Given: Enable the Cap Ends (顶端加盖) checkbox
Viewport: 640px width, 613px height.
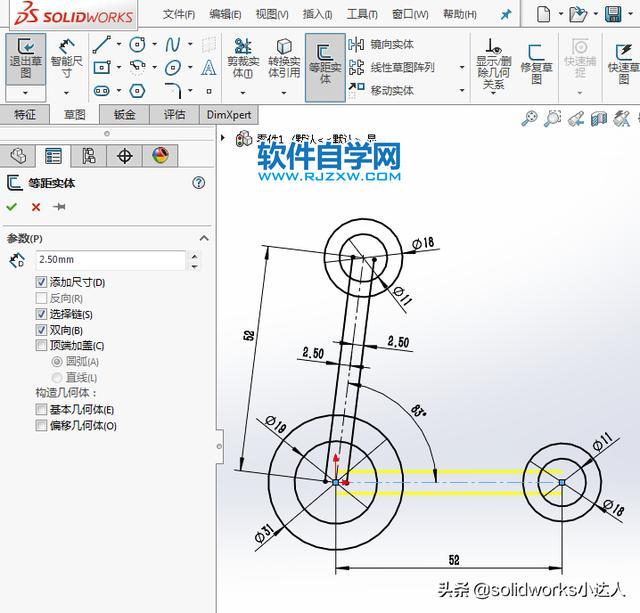Looking at the screenshot, I should coord(41,346).
